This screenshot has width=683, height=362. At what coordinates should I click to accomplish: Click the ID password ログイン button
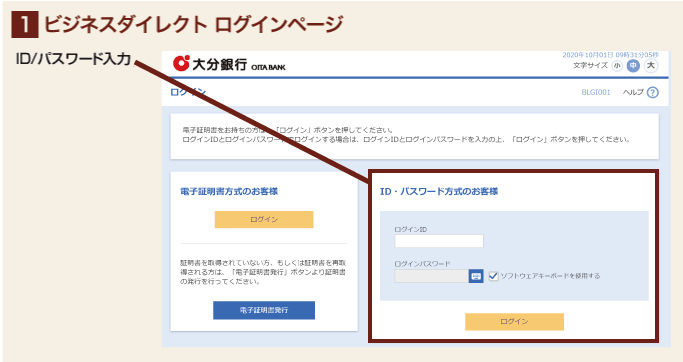(x=514, y=321)
